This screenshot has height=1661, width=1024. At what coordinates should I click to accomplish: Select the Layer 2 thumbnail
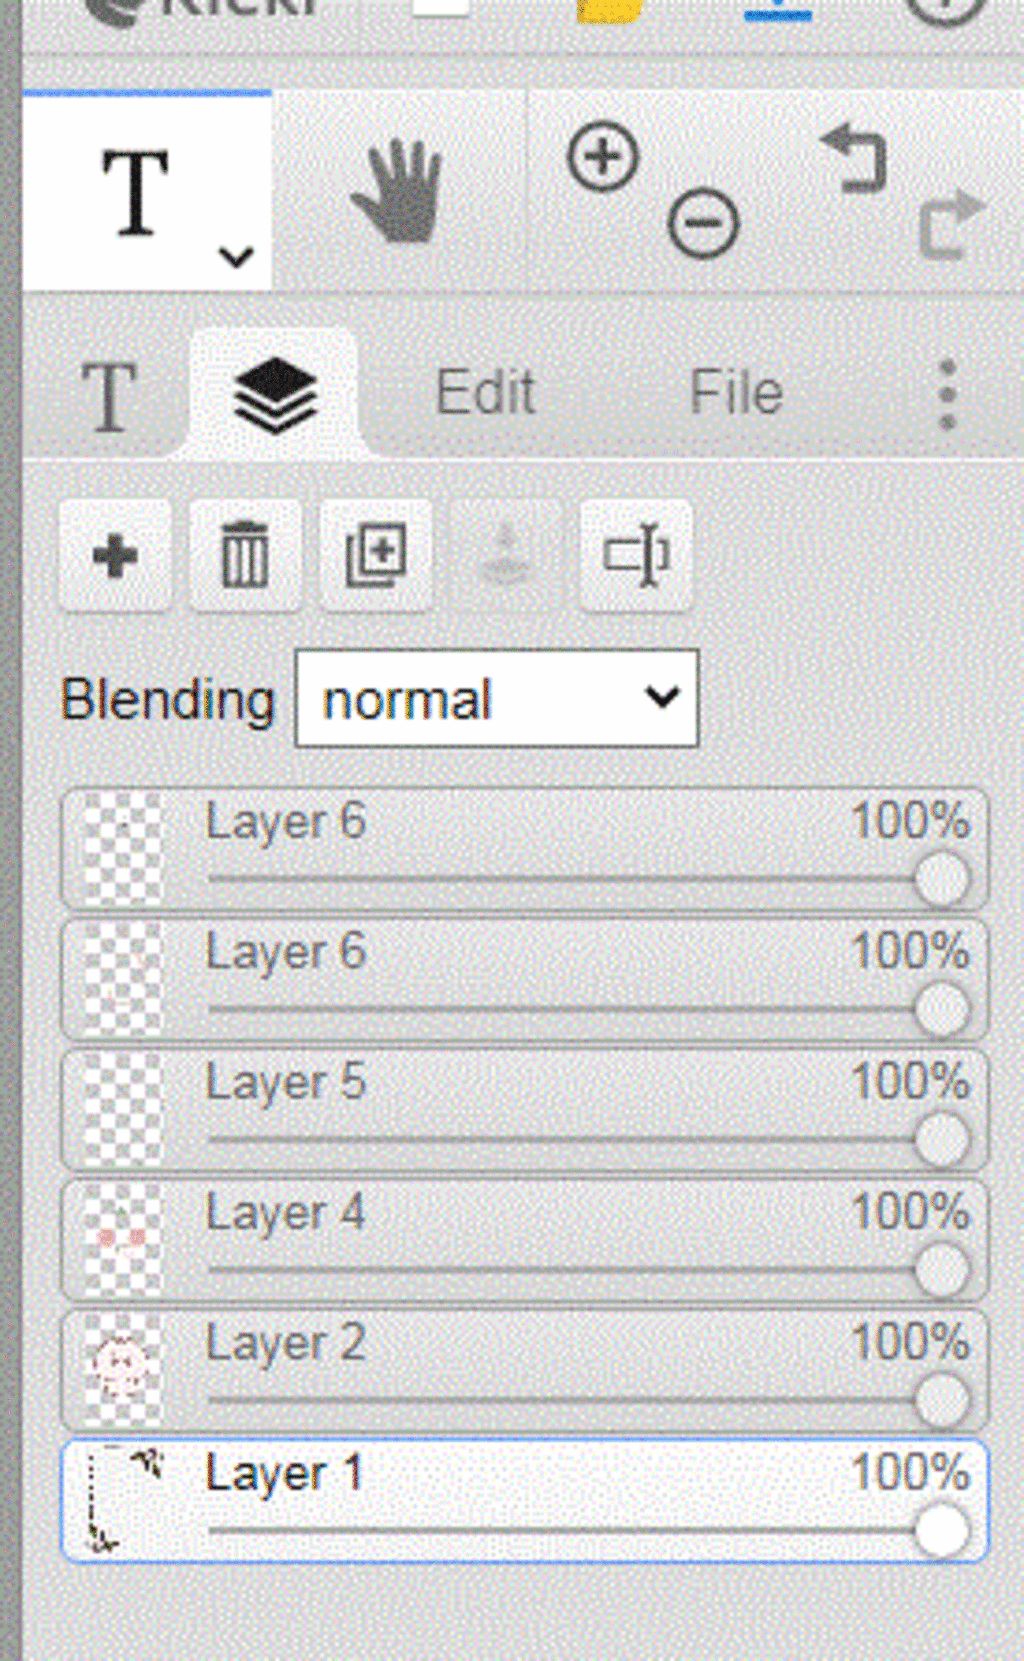pos(122,1370)
